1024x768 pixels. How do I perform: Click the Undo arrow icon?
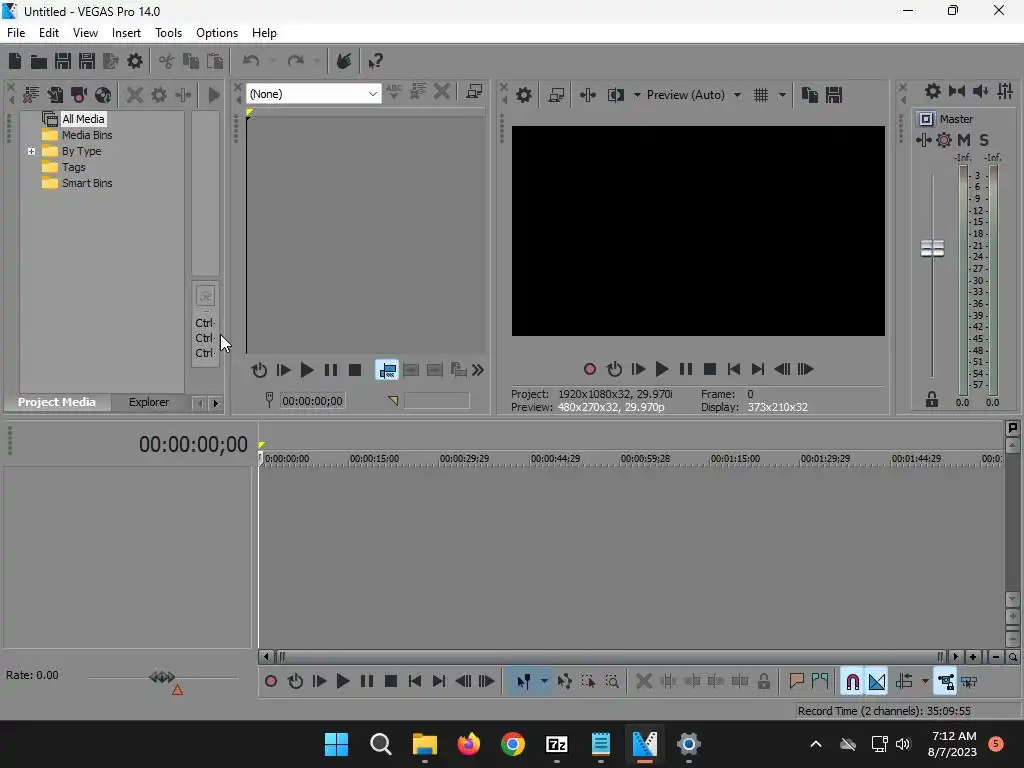tap(251, 61)
